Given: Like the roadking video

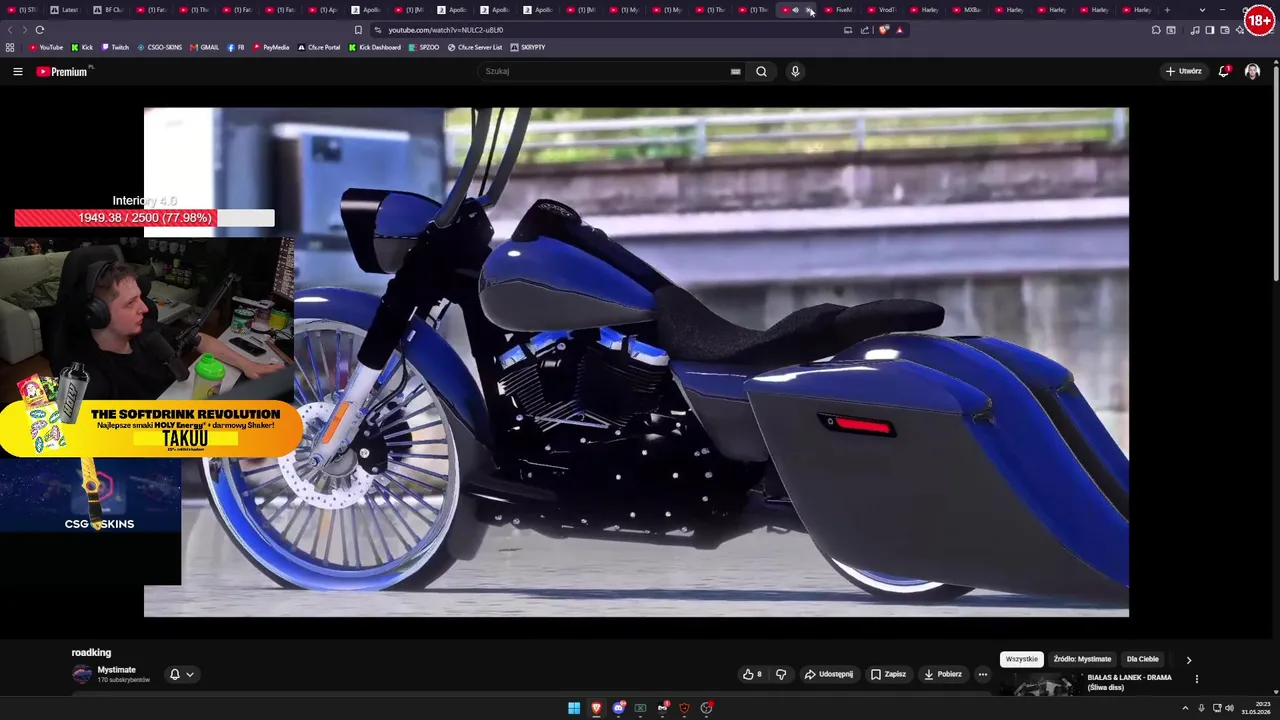Looking at the screenshot, I should click(x=752, y=674).
